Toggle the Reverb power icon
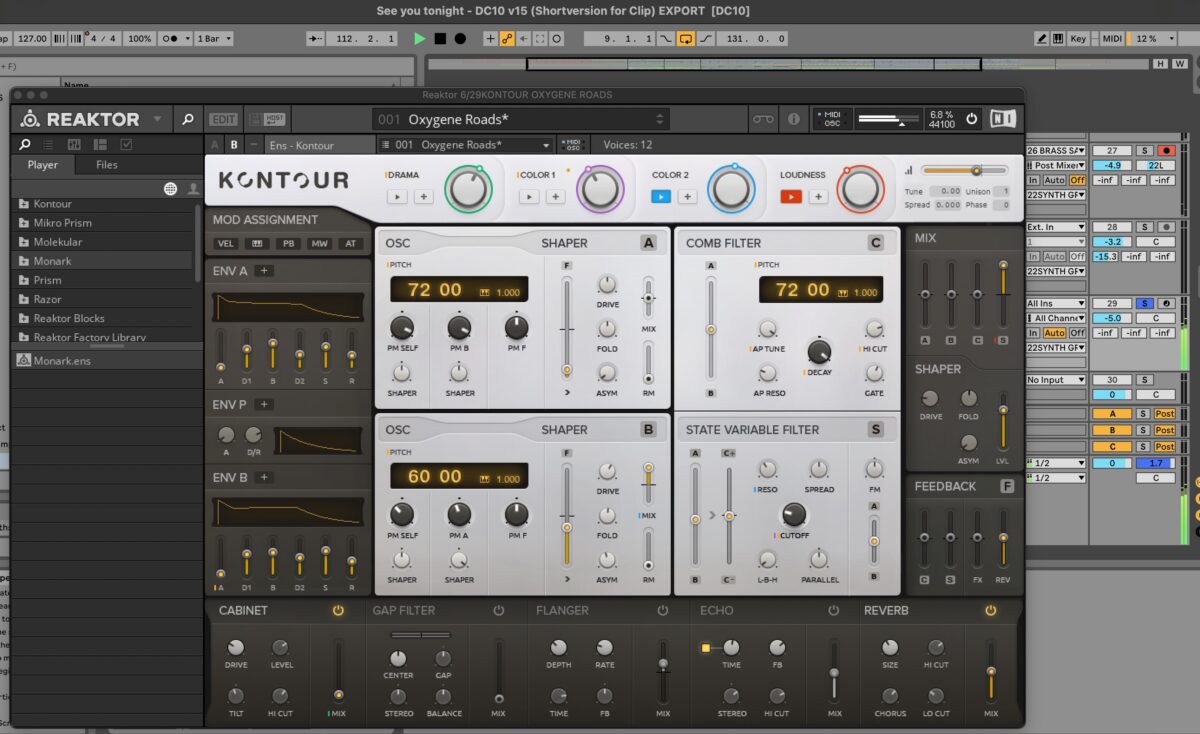Viewport: 1200px width, 734px height. click(x=990, y=610)
